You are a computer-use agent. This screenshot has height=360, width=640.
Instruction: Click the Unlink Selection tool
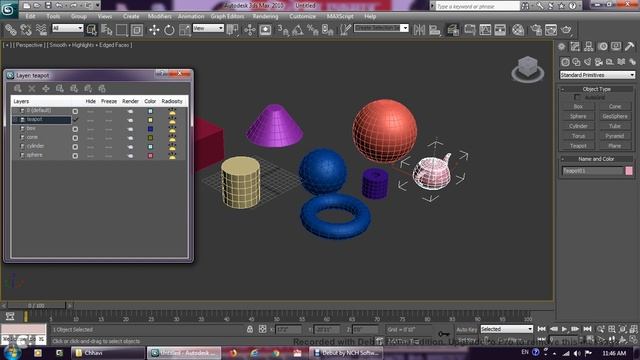26,30
